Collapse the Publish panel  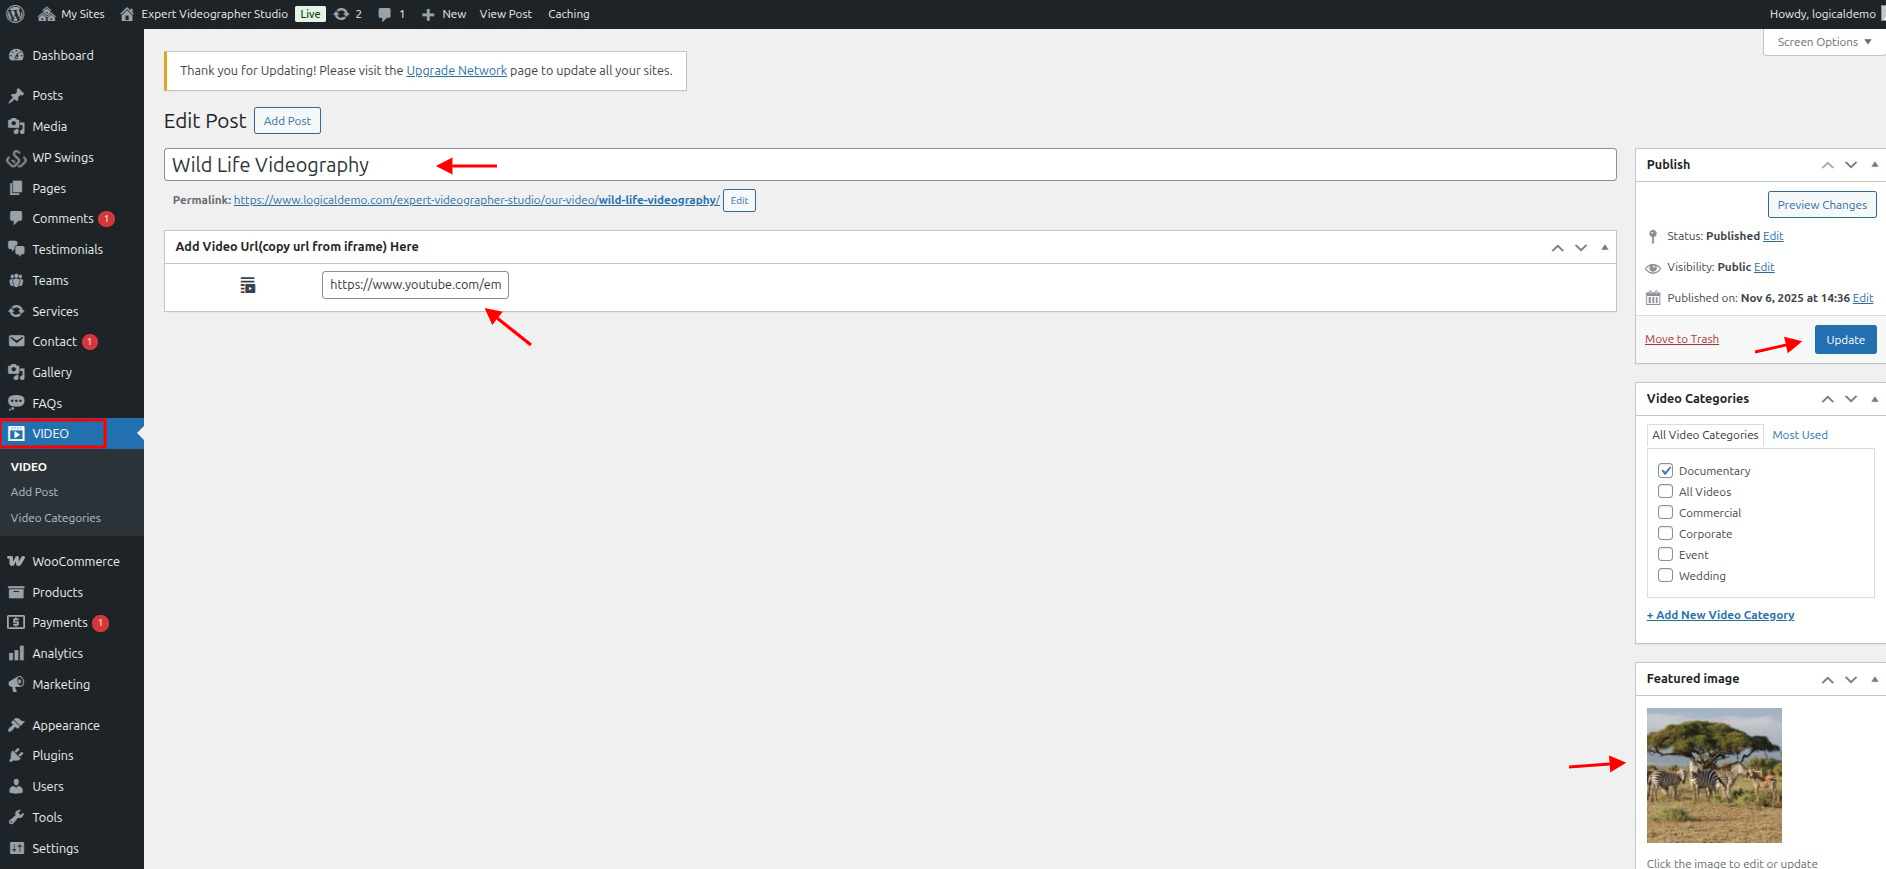(x=1874, y=165)
